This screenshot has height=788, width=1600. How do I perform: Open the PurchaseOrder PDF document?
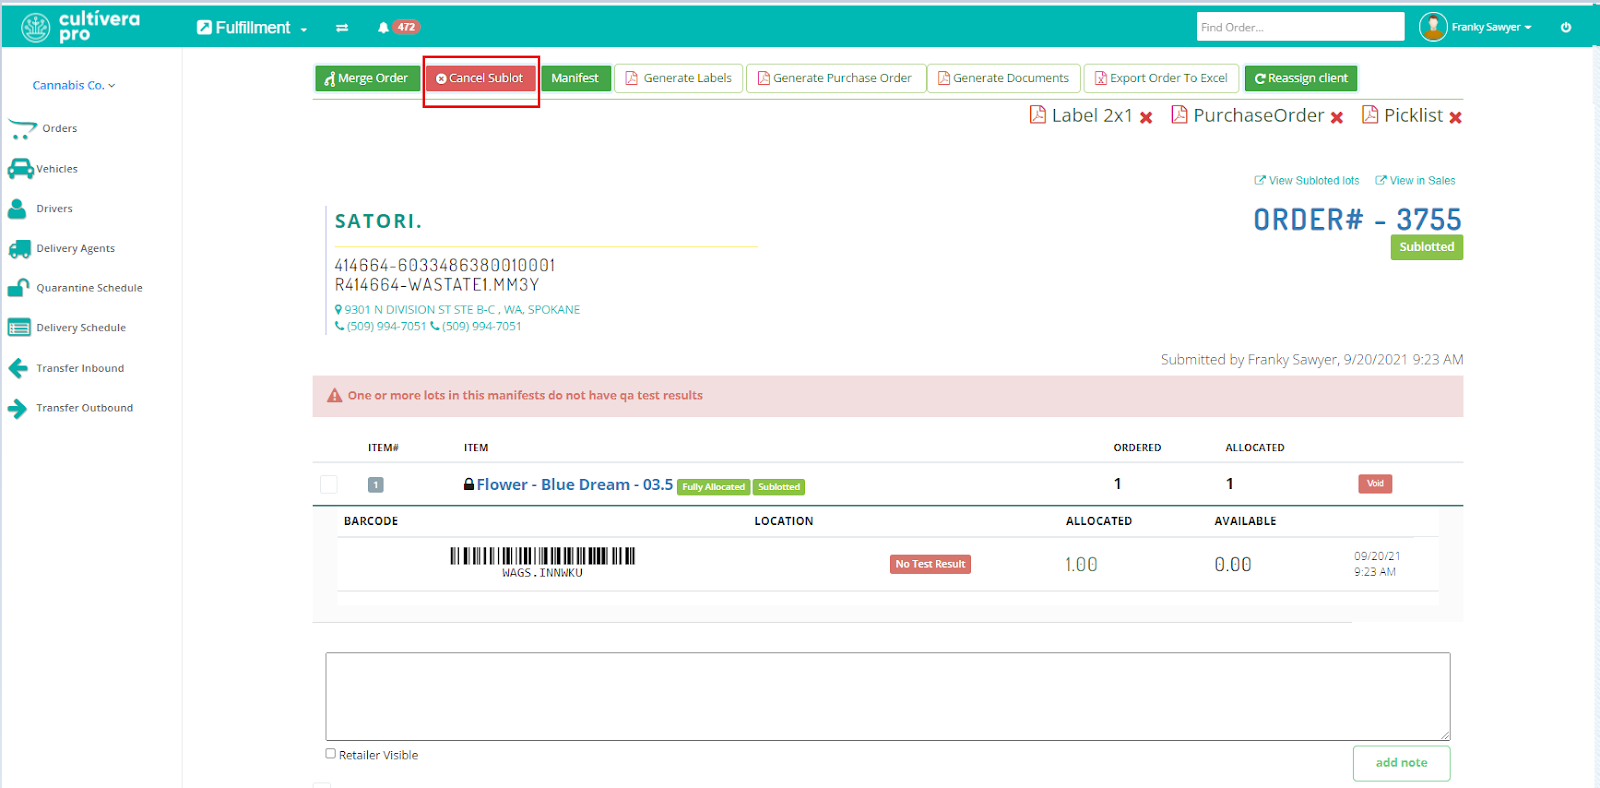click(1248, 116)
